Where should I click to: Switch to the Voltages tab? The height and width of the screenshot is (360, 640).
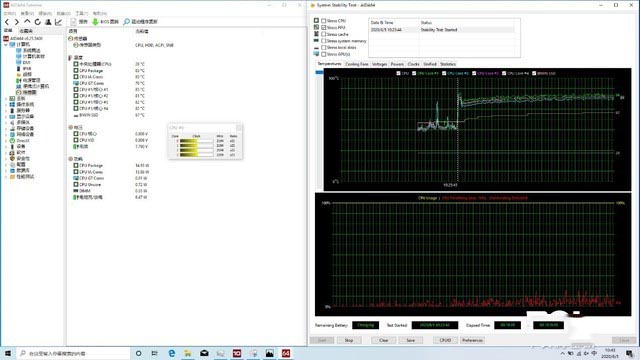[379, 64]
